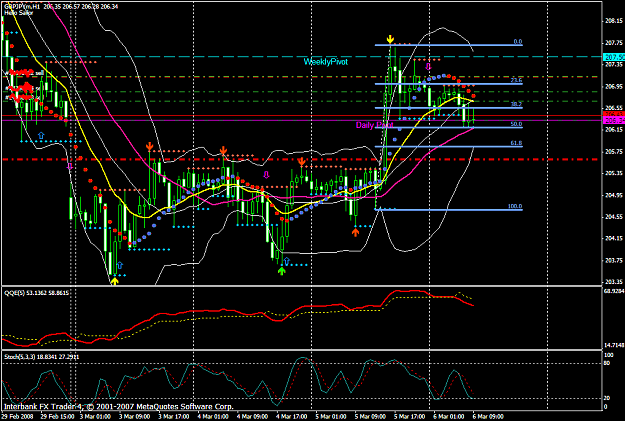Screen dimensions: 625x421
Task: Click the yellow down arrow at the swing high
Action: (x=390, y=39)
